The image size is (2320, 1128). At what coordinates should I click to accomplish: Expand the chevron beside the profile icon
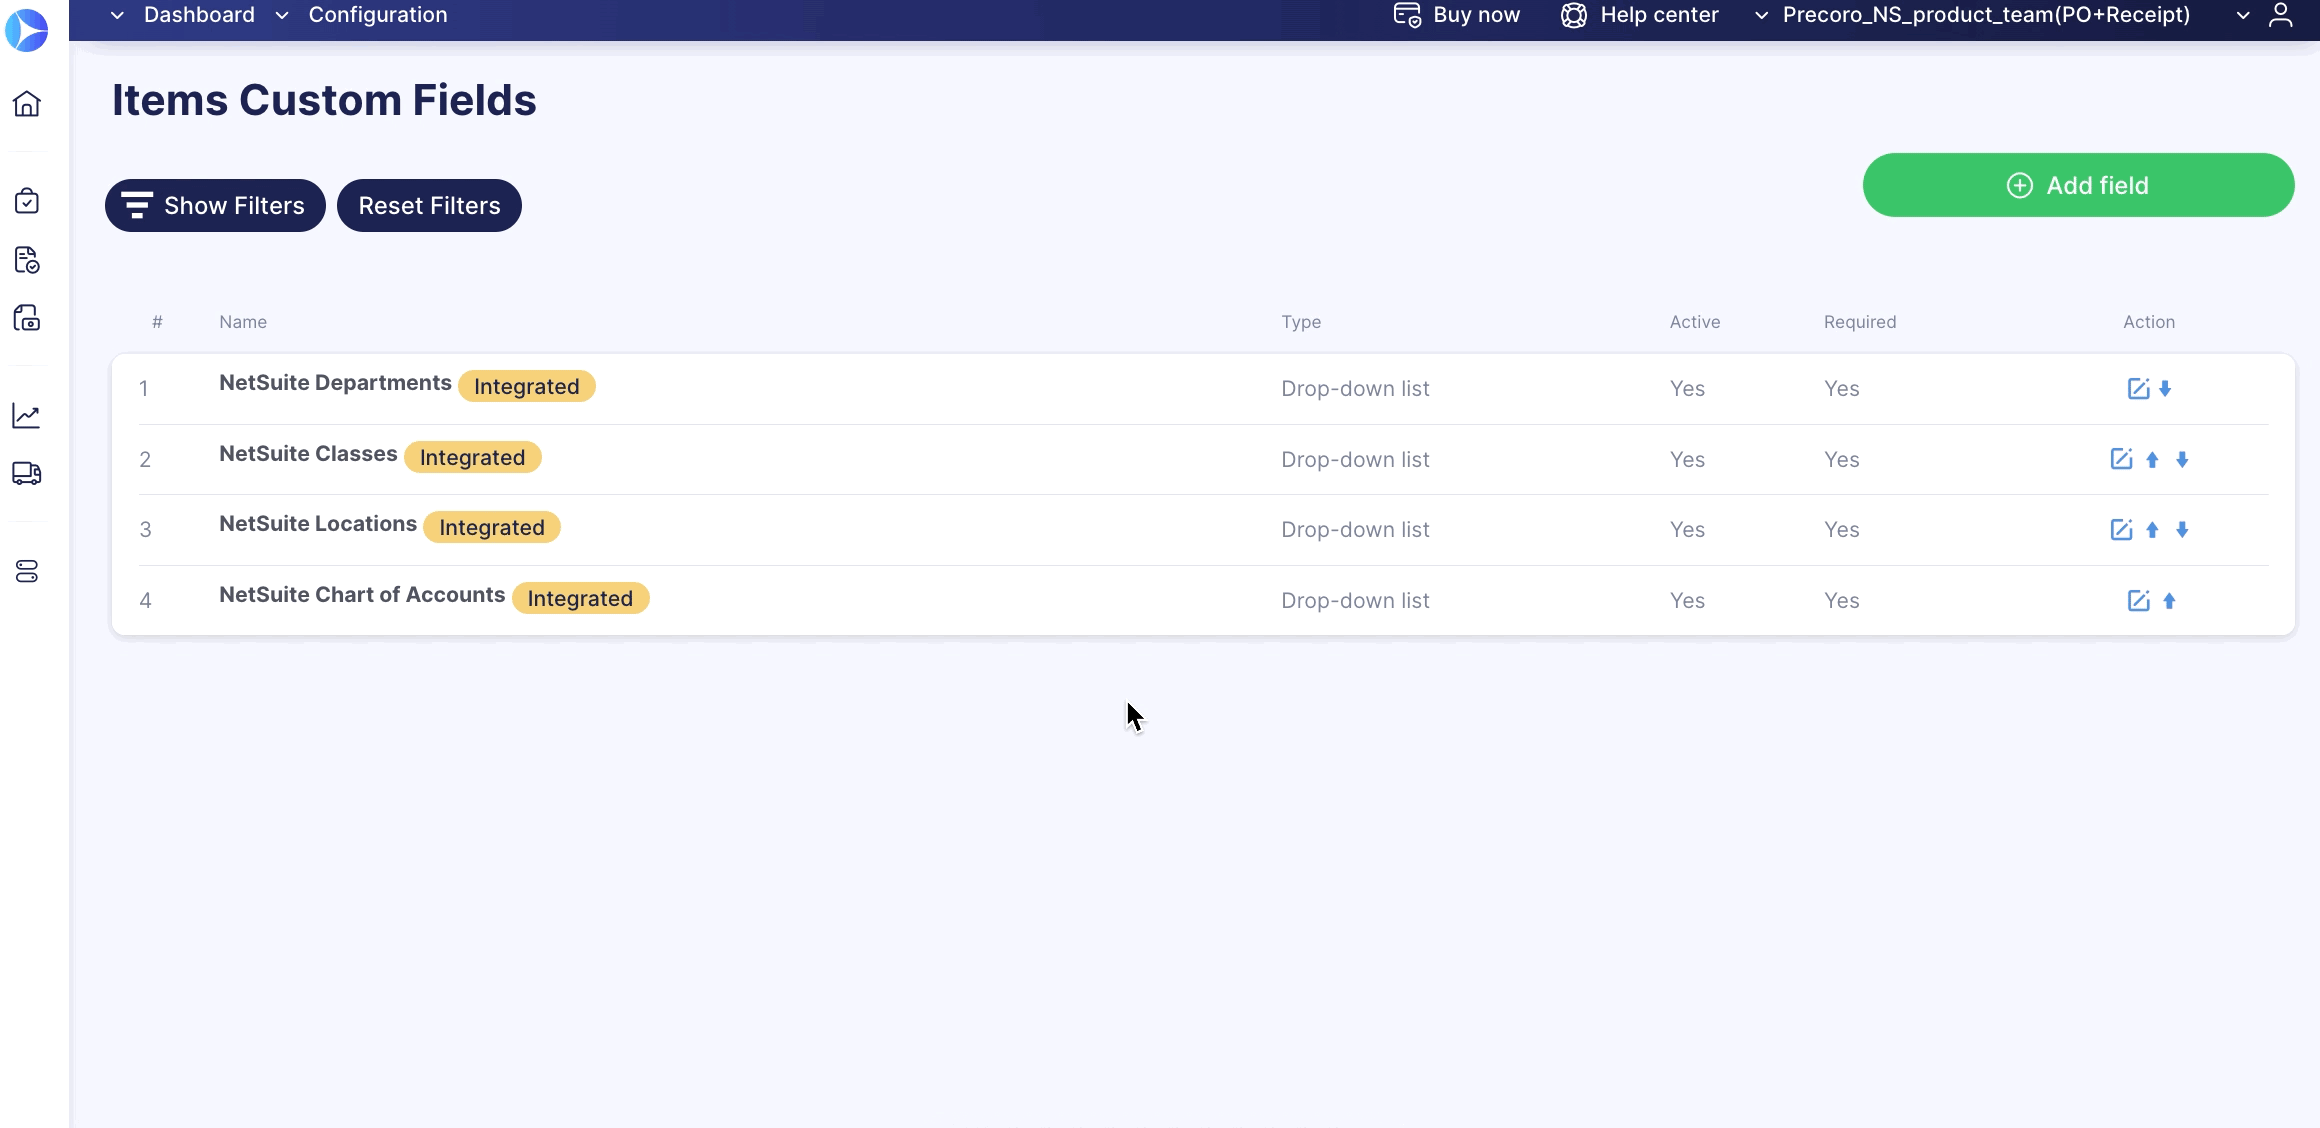click(x=2243, y=15)
